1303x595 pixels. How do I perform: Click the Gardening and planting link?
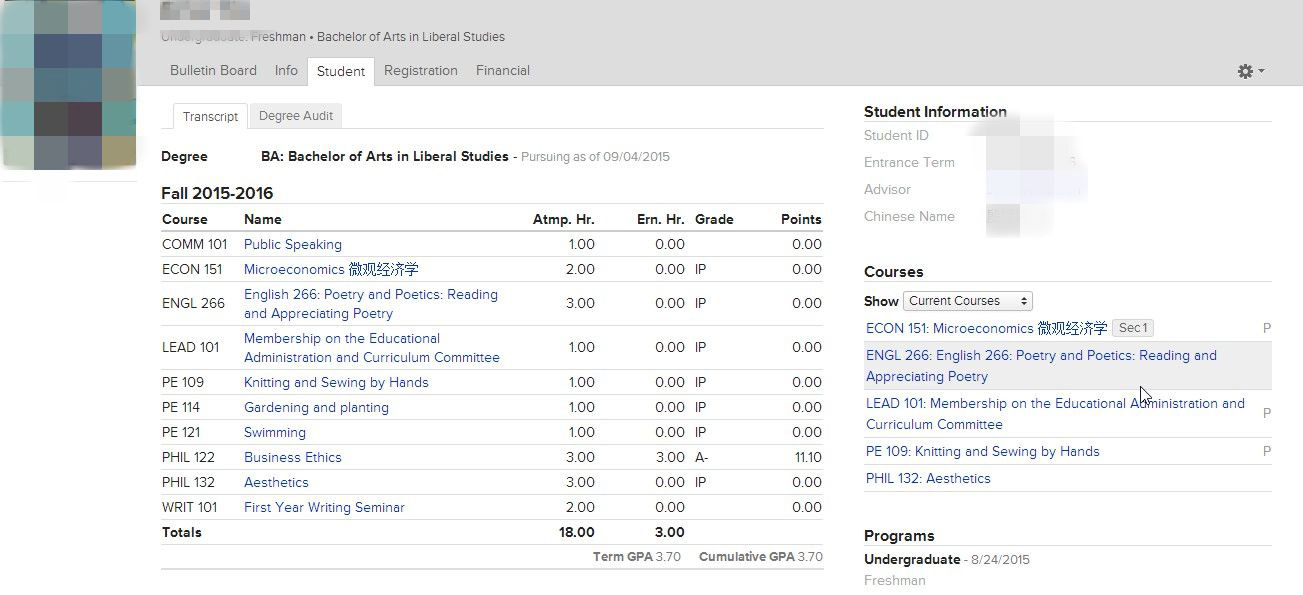click(316, 408)
